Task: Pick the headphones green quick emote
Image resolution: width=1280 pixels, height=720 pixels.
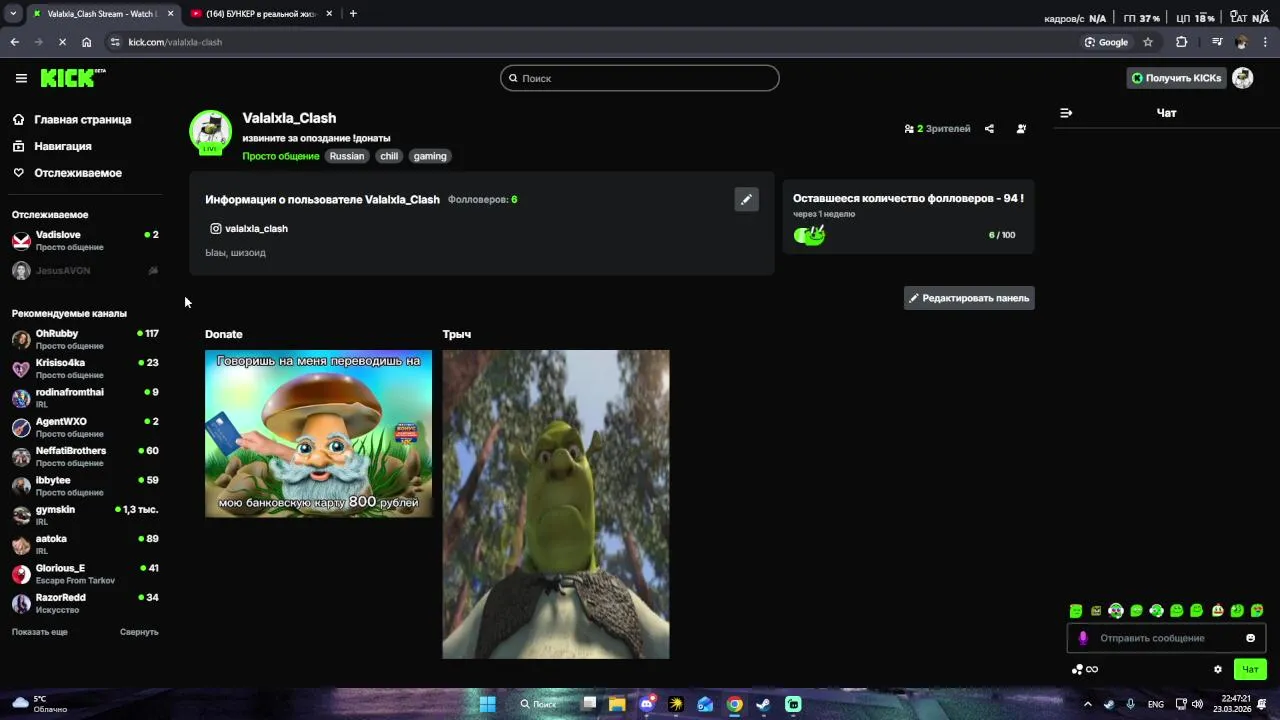Action: (1116, 611)
